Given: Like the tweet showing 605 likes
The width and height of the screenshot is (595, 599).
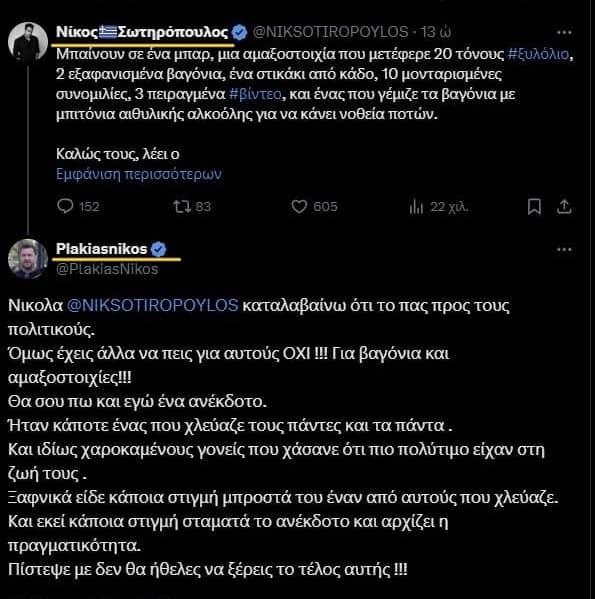Looking at the screenshot, I should click(x=299, y=207).
